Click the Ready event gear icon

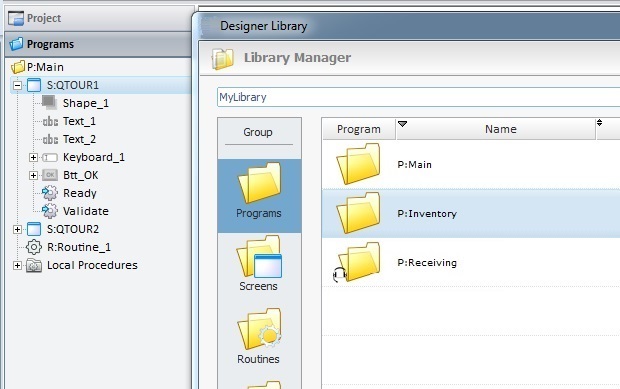(x=49, y=193)
